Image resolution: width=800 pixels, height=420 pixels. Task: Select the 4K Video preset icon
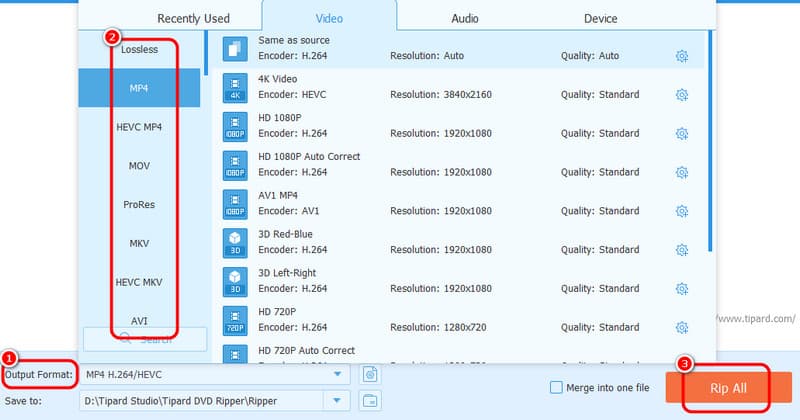click(235, 88)
